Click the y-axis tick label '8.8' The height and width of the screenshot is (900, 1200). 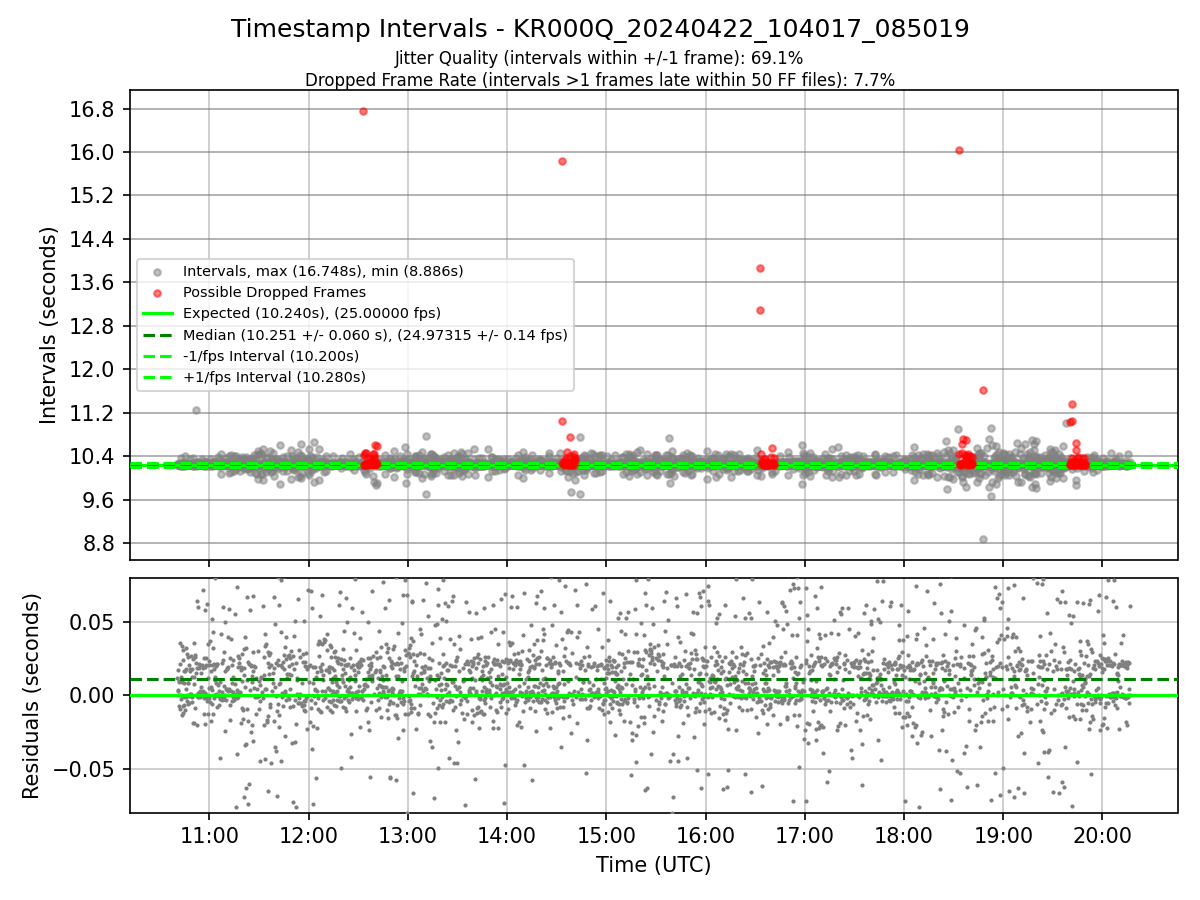(x=101, y=543)
